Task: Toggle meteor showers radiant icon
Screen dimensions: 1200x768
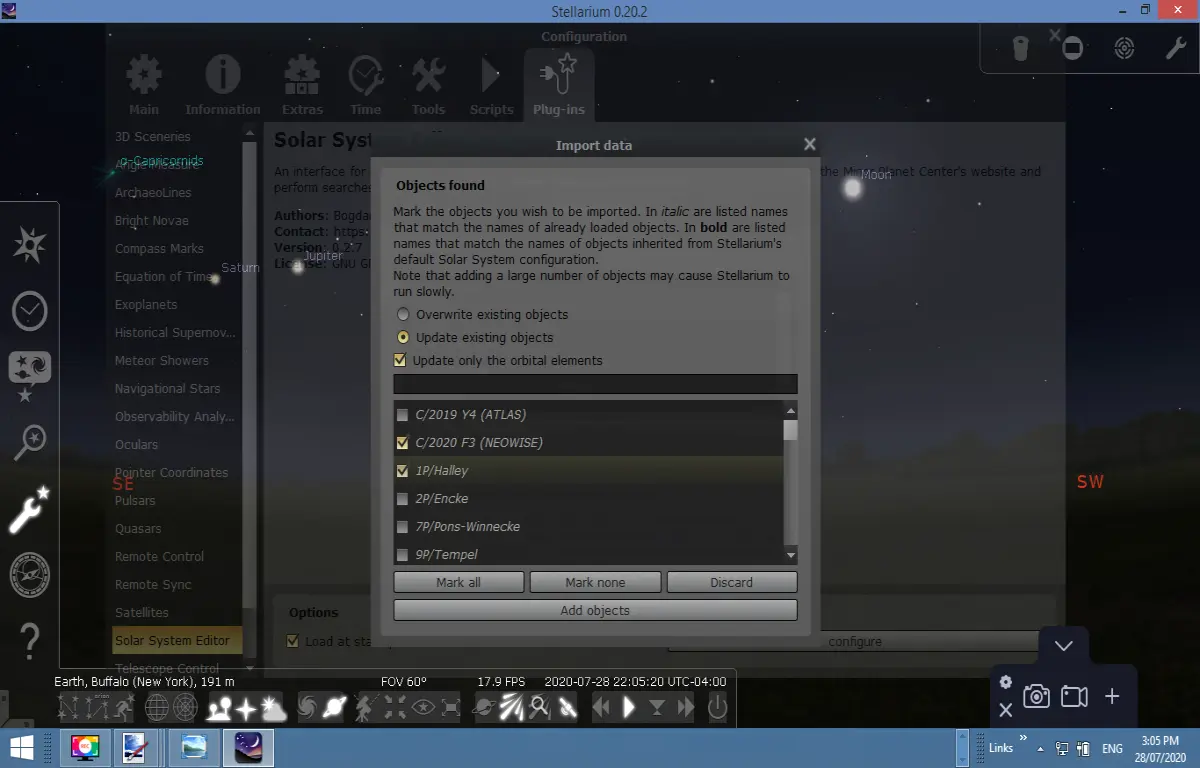Action: (511, 708)
